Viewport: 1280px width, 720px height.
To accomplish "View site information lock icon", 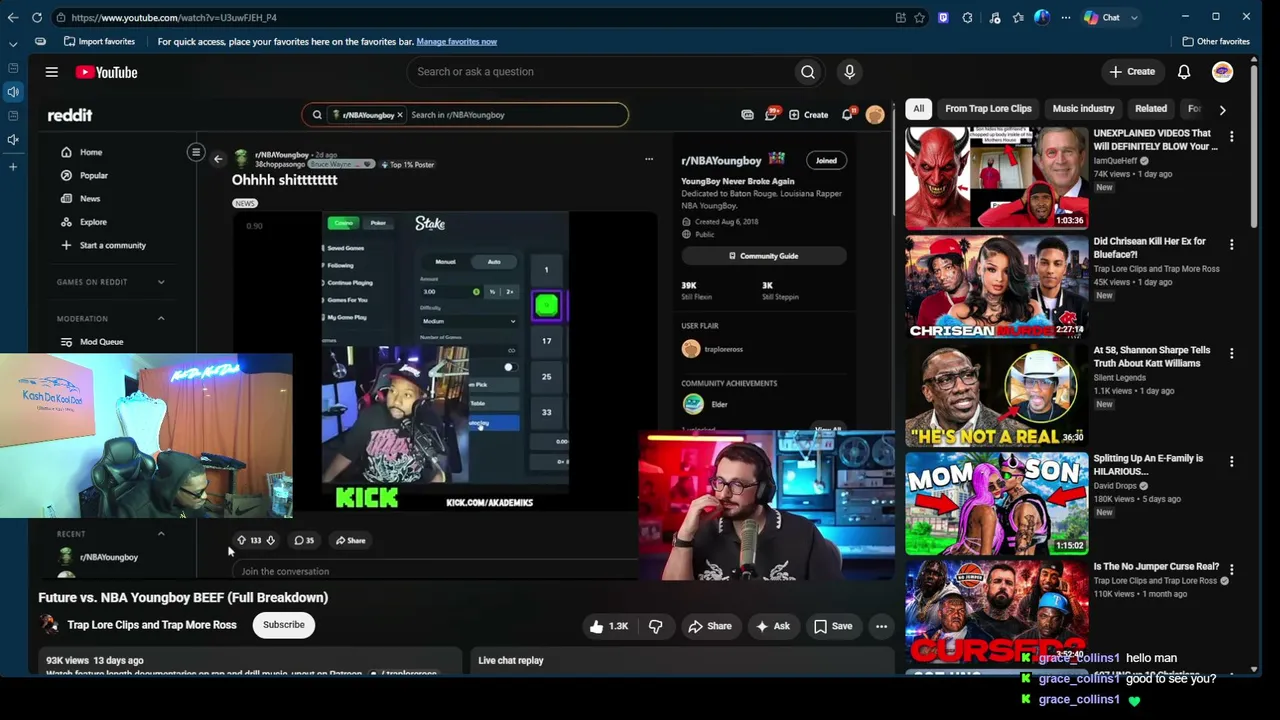I will tap(61, 17).
